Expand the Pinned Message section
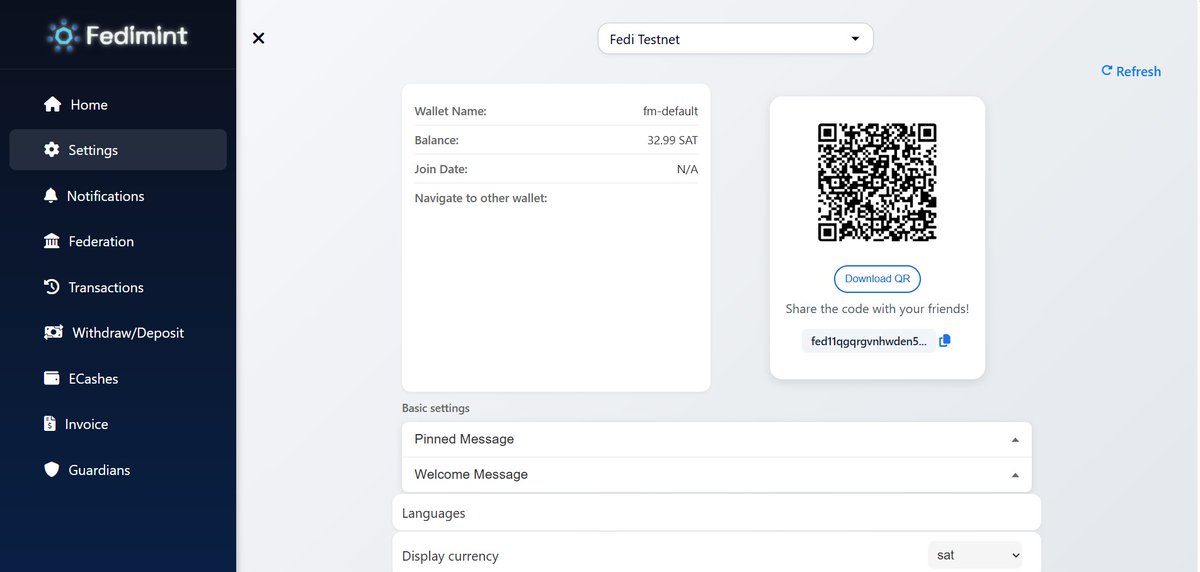Viewport: 1200px width, 572px height. click(716, 439)
